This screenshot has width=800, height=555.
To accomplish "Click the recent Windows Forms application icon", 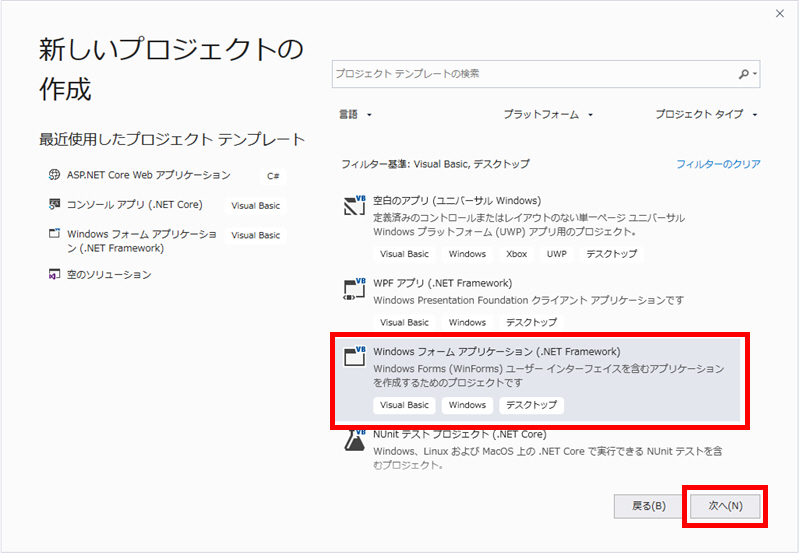I will click(x=54, y=234).
